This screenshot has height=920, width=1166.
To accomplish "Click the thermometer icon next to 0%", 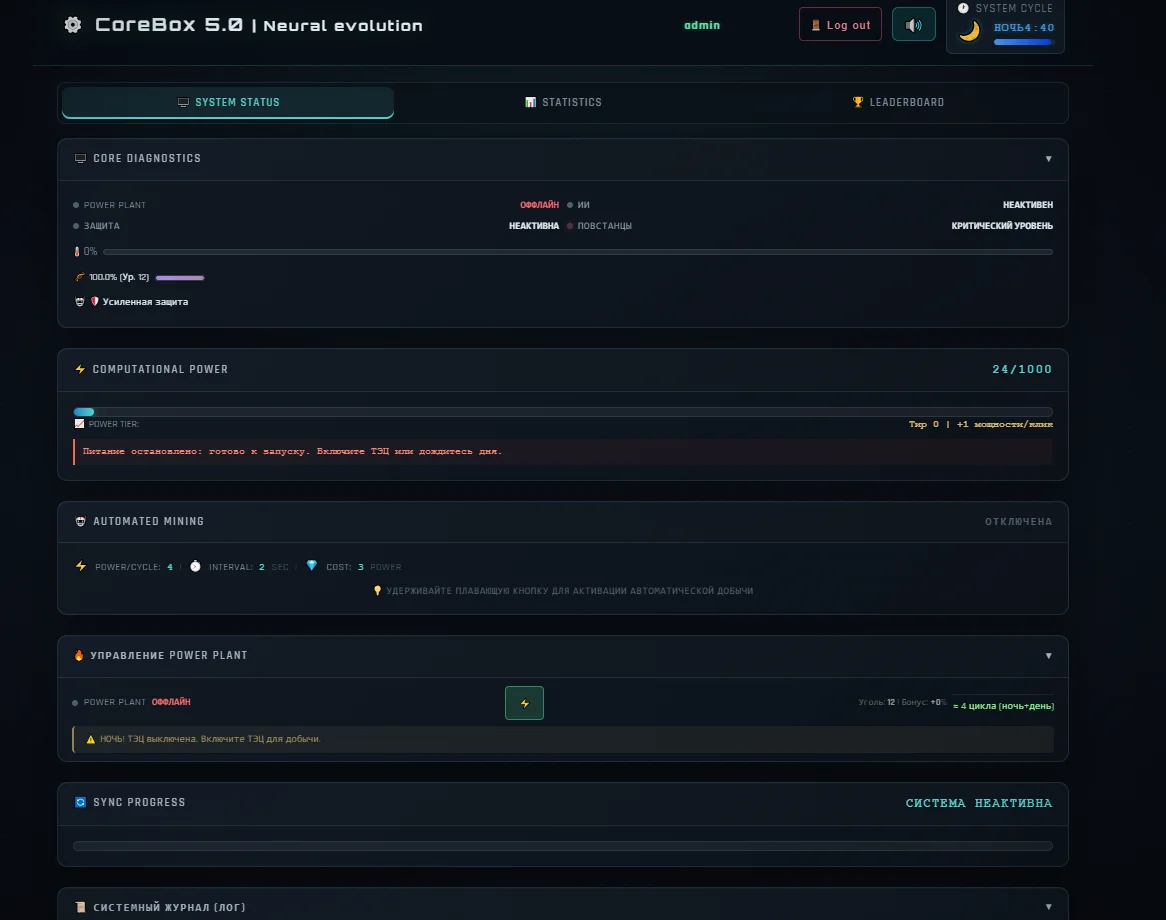I will (x=77, y=252).
